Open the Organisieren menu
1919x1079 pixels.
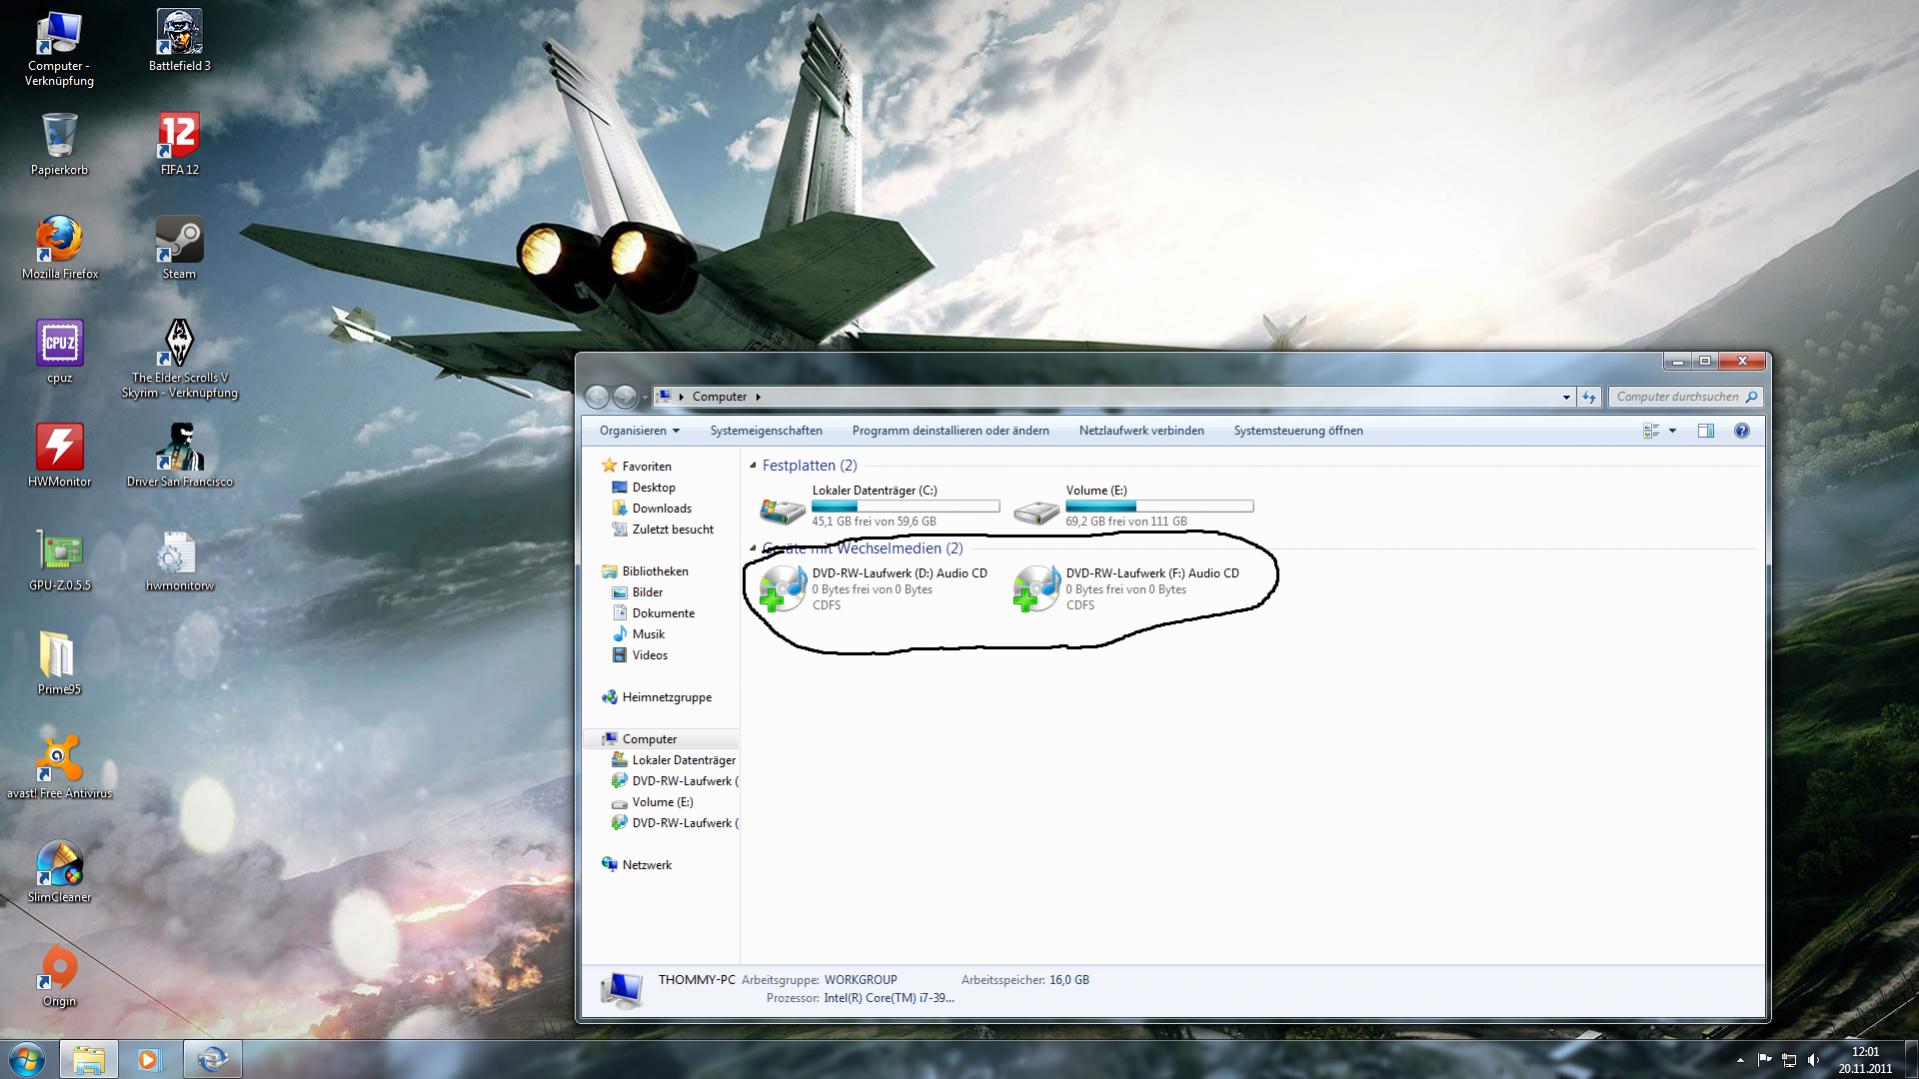click(639, 431)
